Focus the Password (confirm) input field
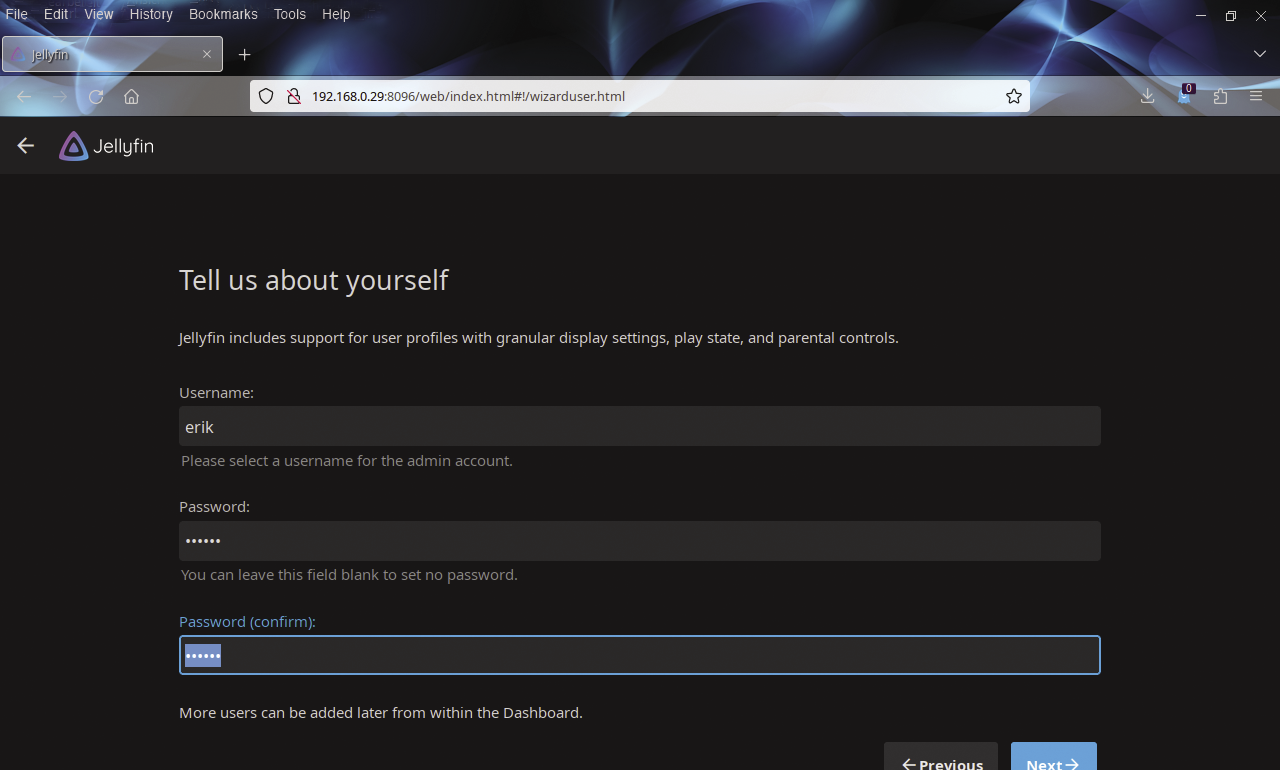 tap(640, 655)
